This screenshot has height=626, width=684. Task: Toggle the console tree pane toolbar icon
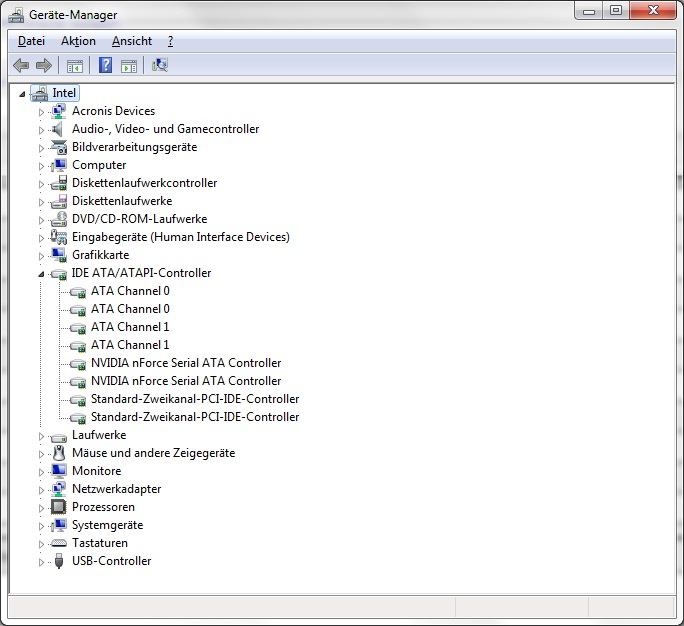coord(75,66)
